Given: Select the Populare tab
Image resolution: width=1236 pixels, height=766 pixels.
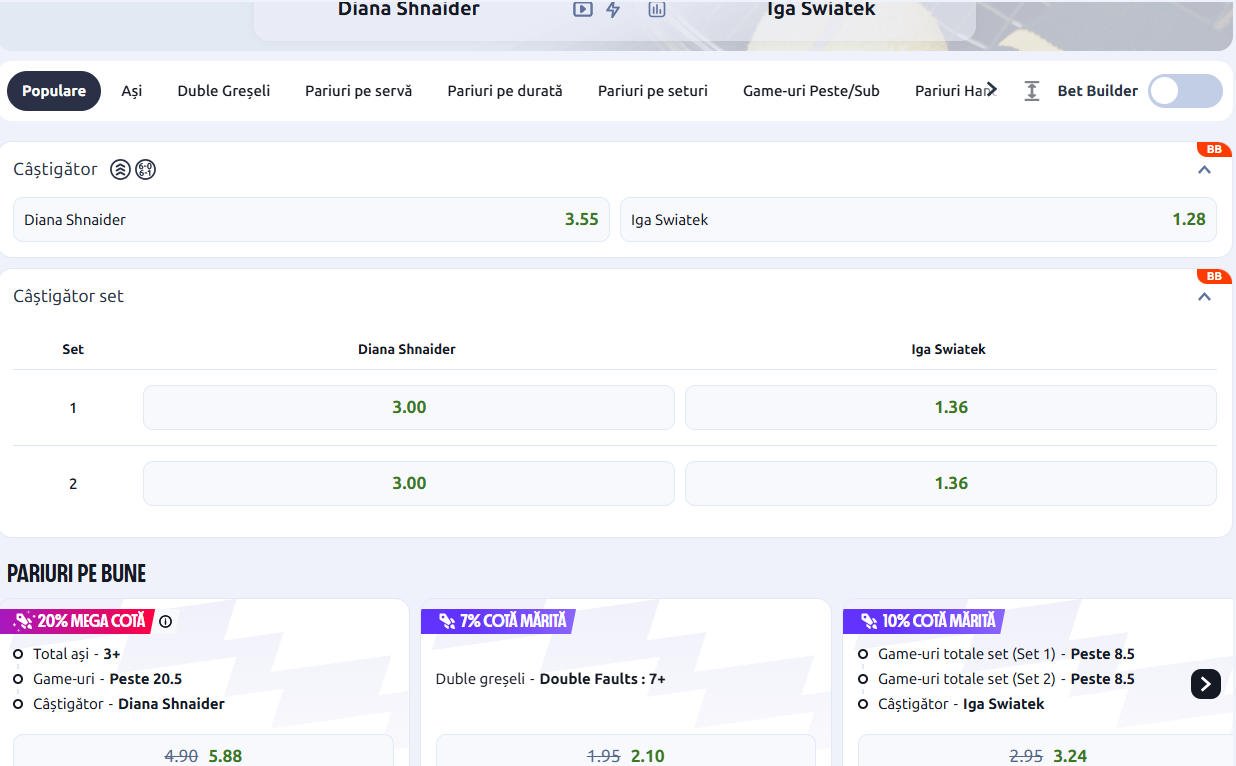Looking at the screenshot, I should pos(54,91).
